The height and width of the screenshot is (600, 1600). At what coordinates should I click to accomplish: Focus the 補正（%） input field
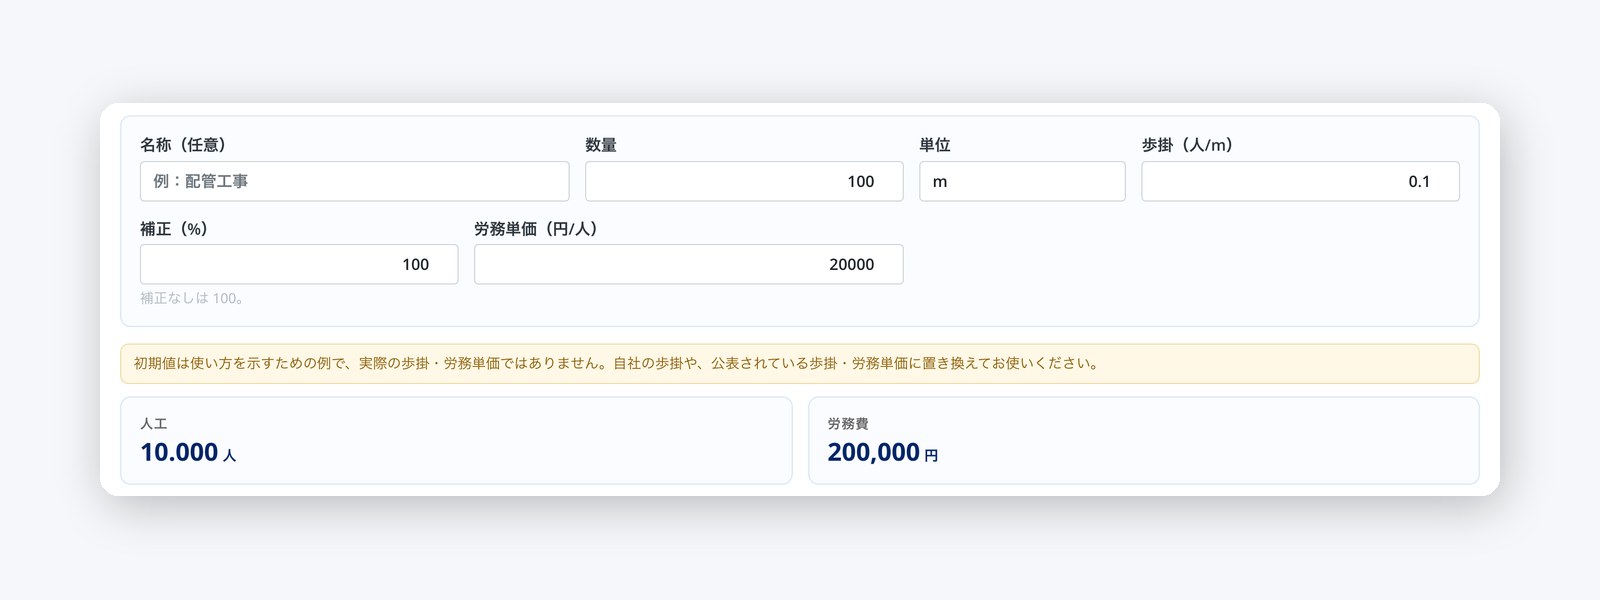tap(299, 264)
